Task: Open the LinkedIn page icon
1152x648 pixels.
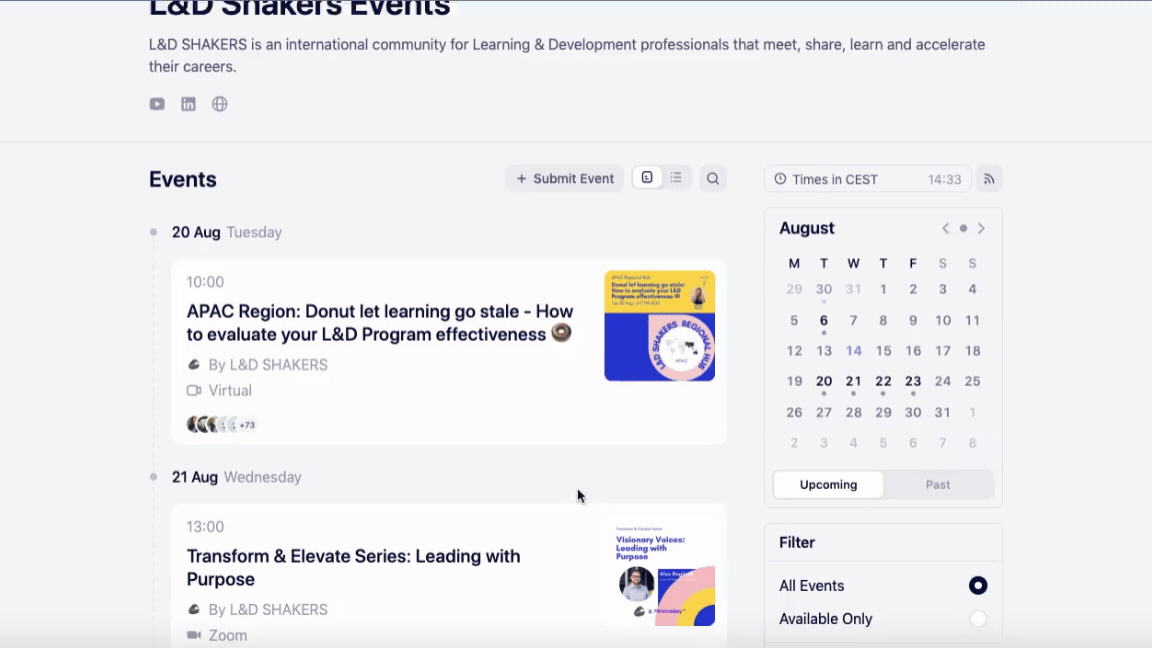Action: tap(188, 104)
